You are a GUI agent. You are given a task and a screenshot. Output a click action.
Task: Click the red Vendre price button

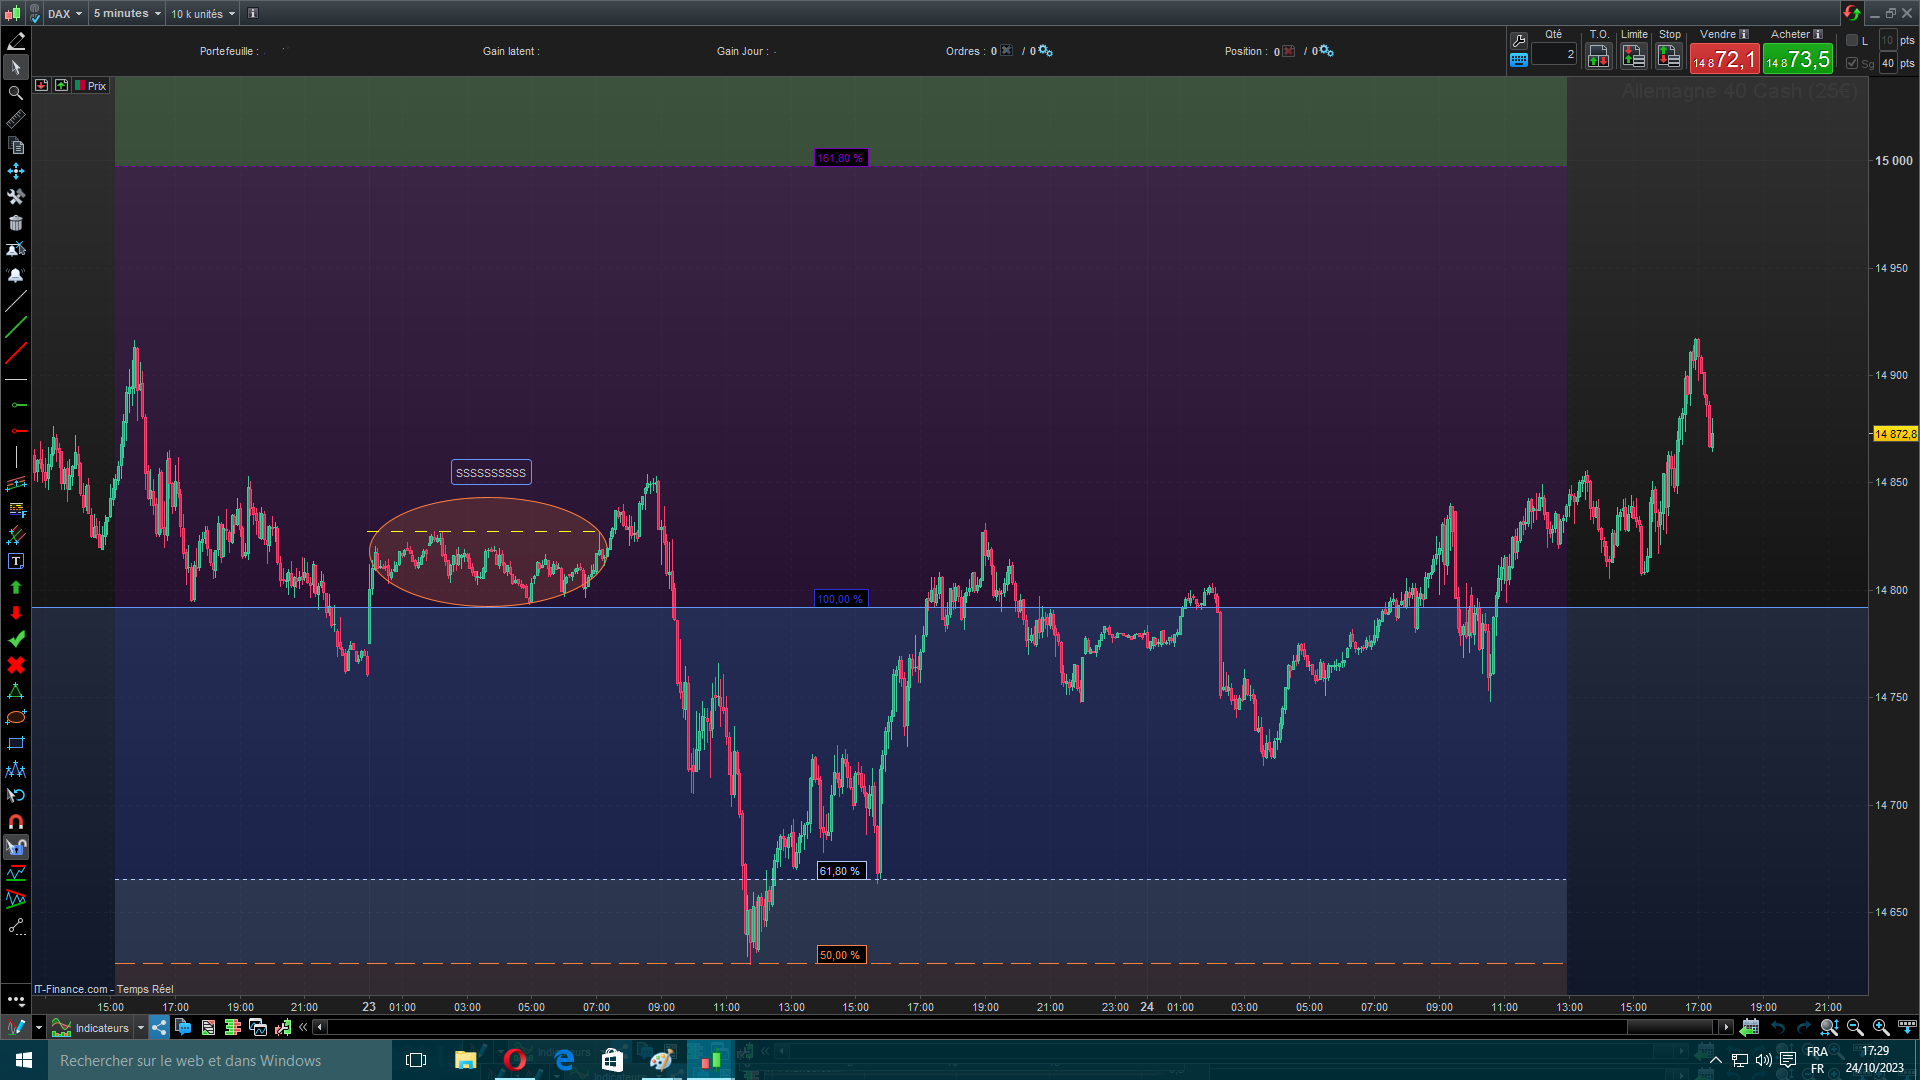[1724, 60]
